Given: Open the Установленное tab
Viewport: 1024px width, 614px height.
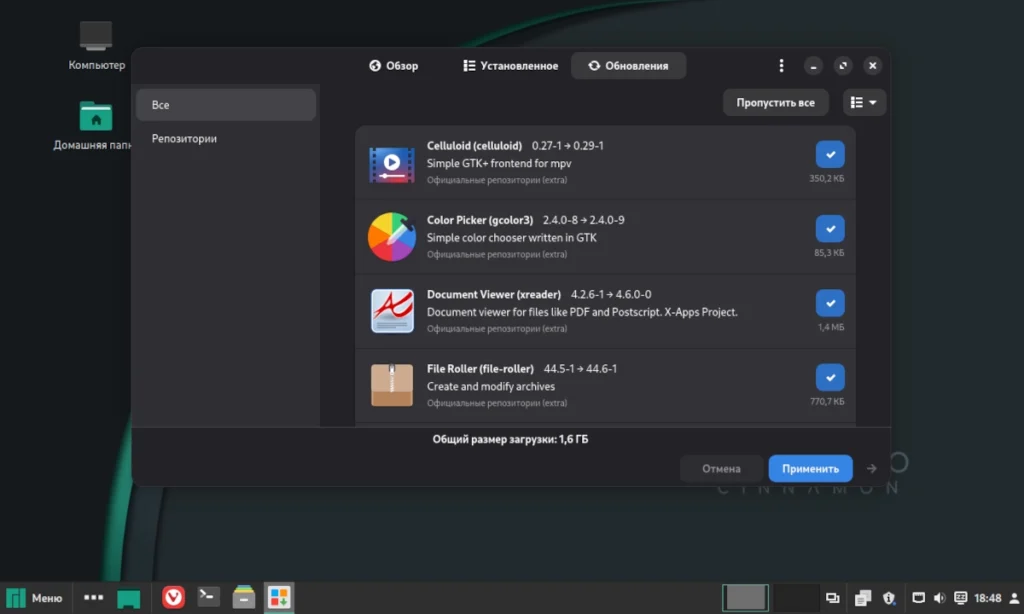Looking at the screenshot, I should [511, 65].
